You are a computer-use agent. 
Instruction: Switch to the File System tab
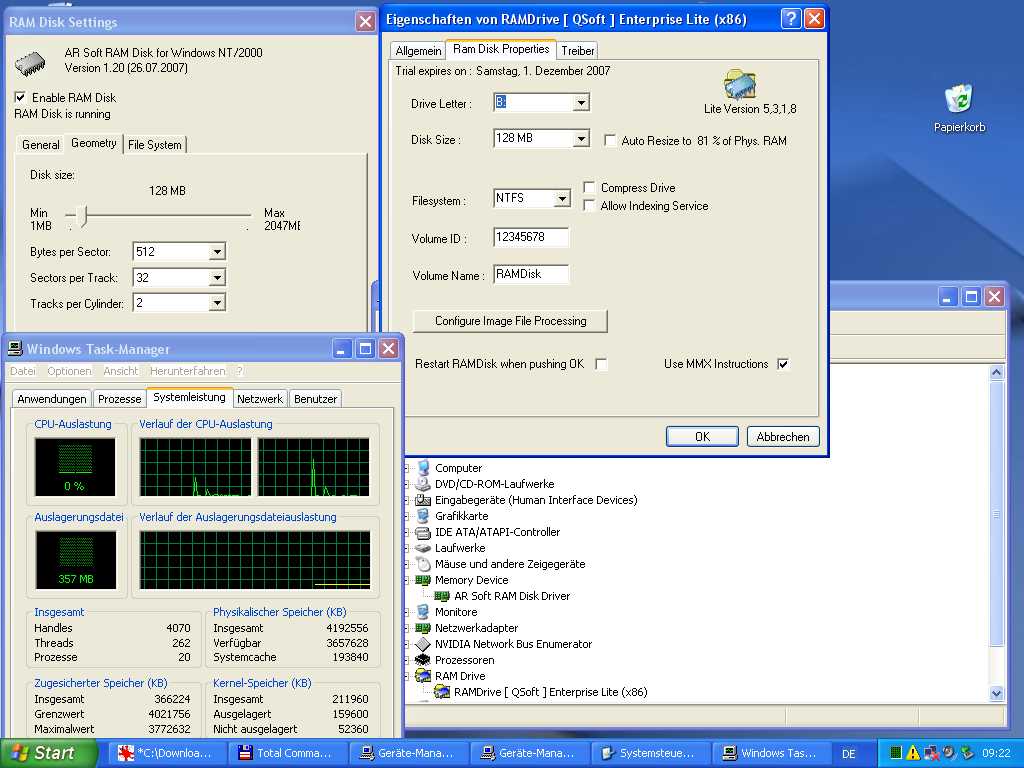pos(155,145)
